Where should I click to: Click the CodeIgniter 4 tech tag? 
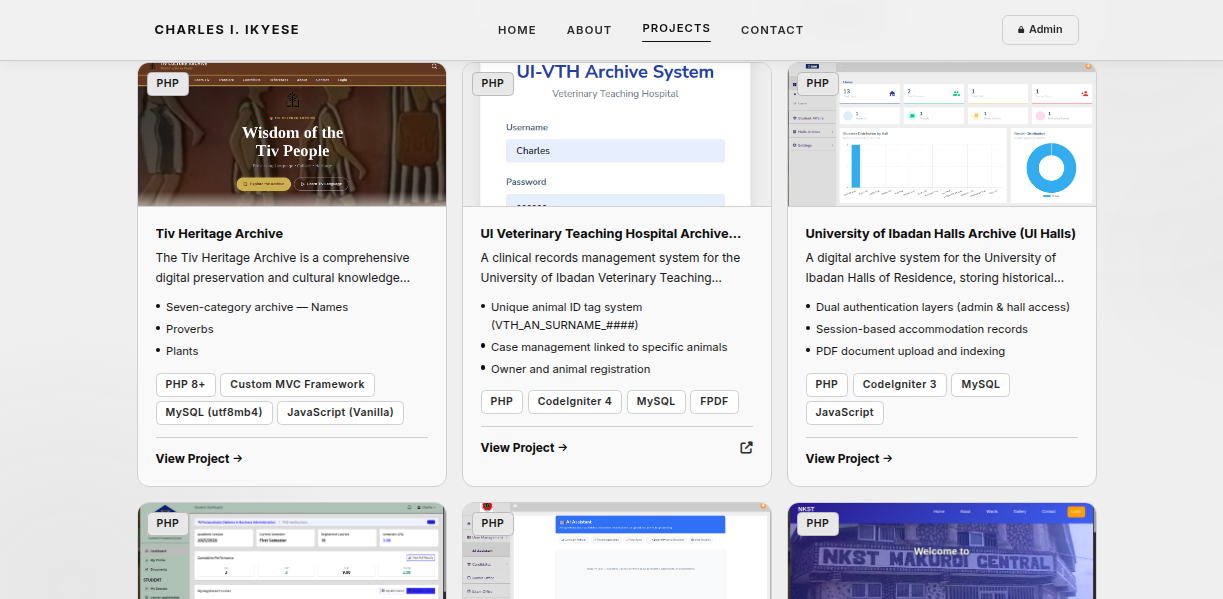click(x=575, y=402)
